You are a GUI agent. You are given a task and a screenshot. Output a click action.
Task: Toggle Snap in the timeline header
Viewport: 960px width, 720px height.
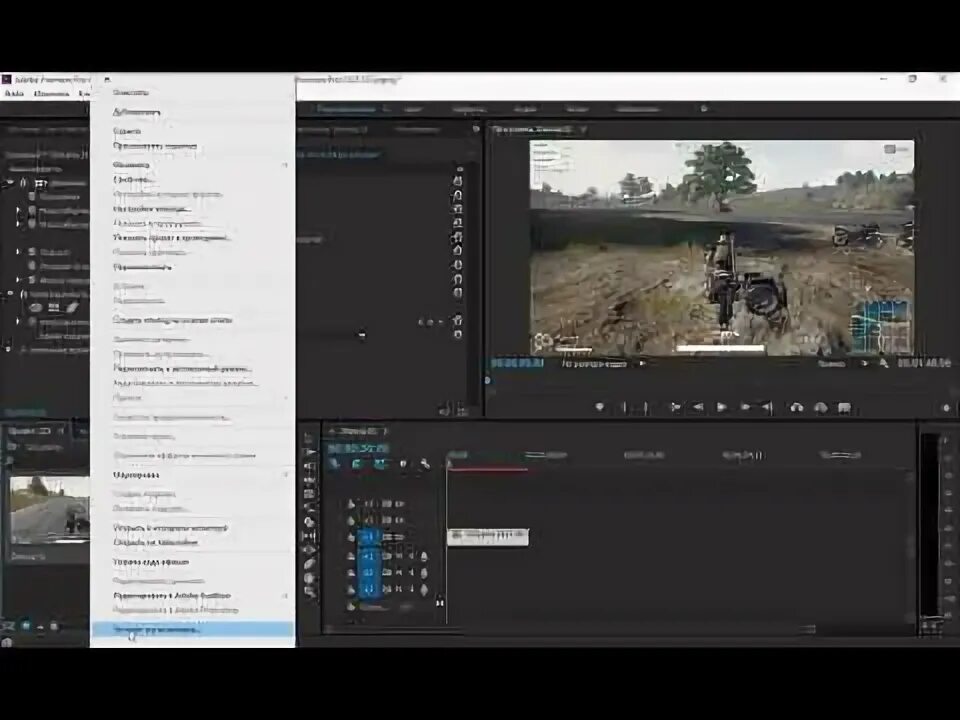tap(356, 465)
